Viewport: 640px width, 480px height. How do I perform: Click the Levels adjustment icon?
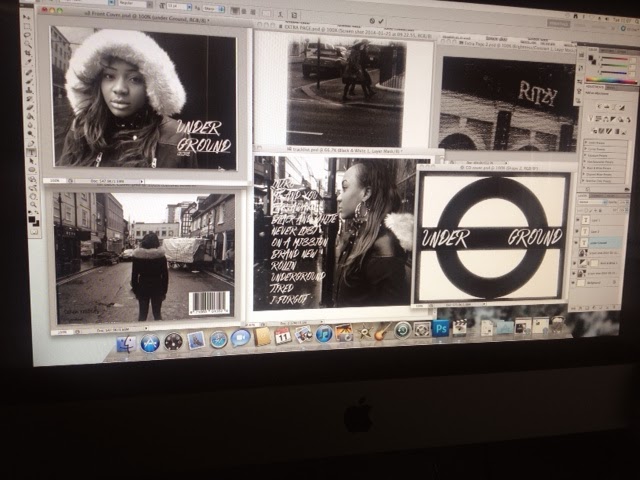point(607,107)
